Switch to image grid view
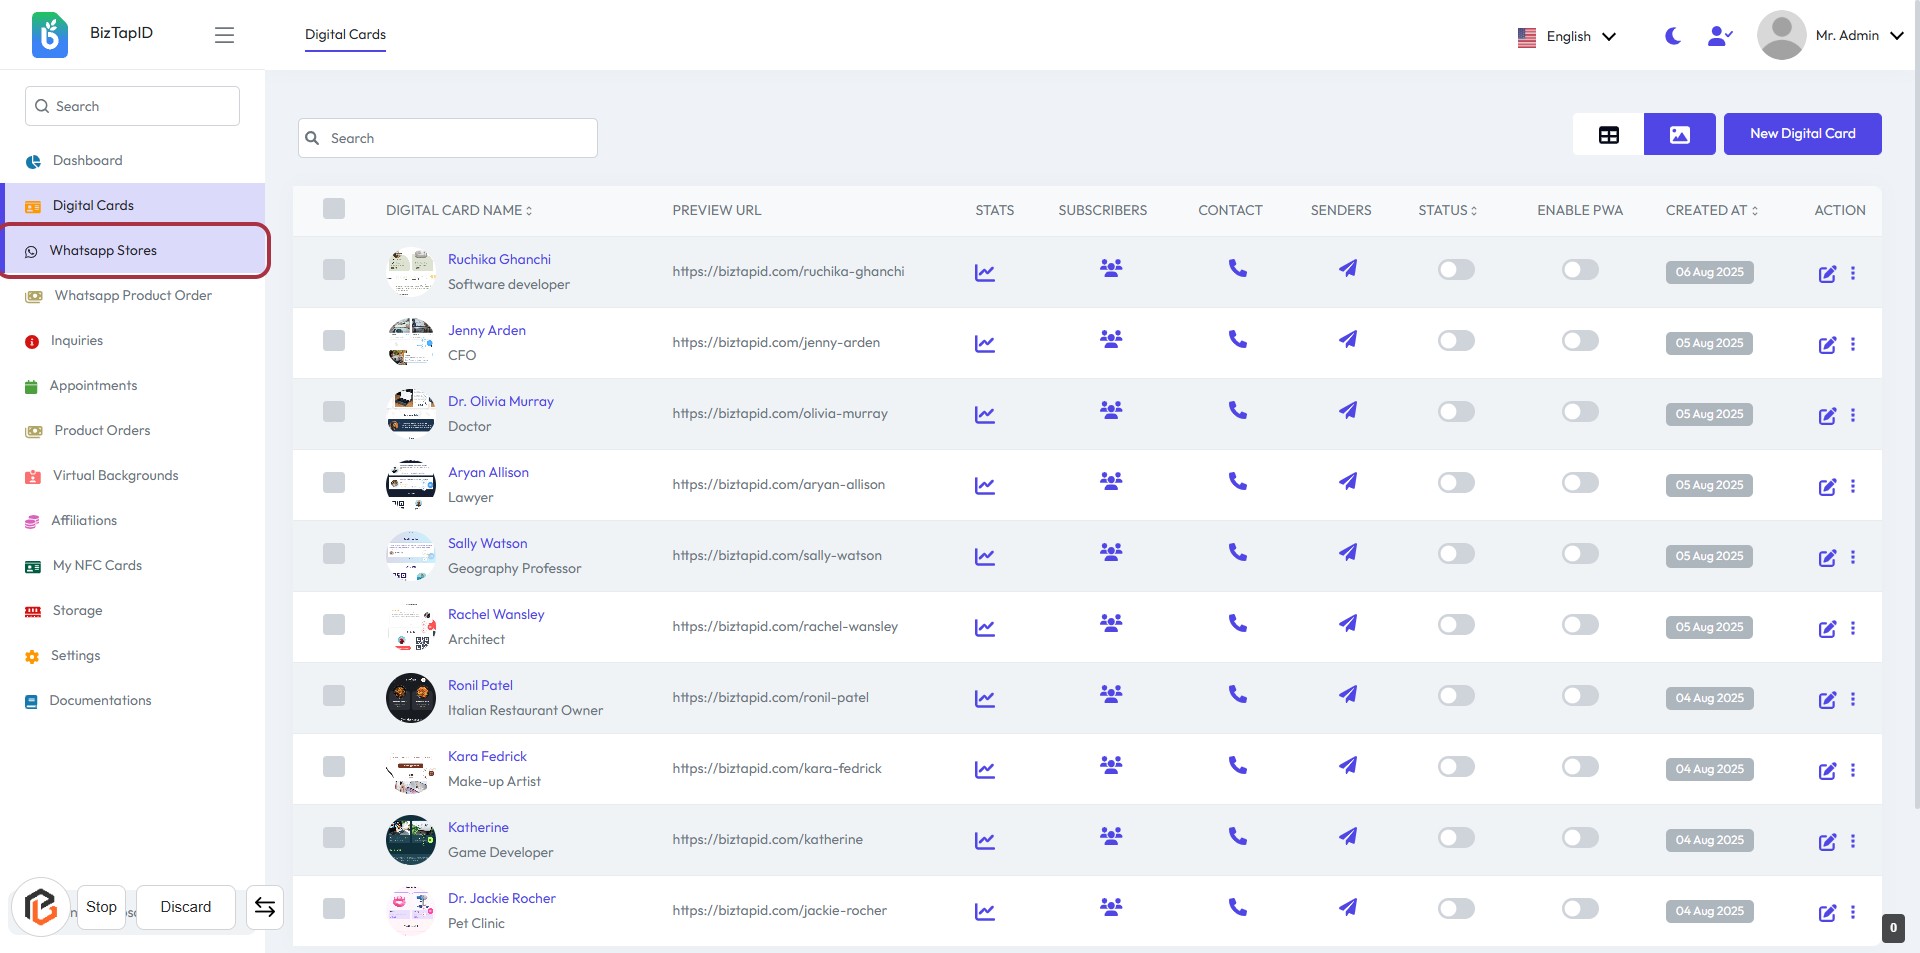 point(1679,134)
